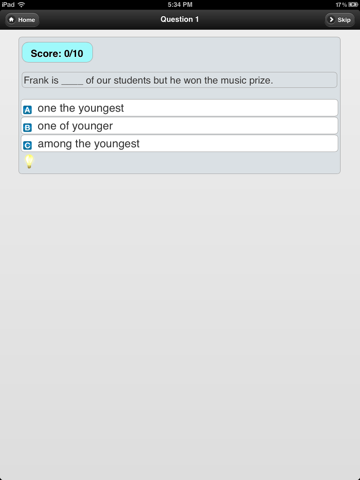The image size is (360, 480).
Task: Select the blue B letter badge
Action: point(27,127)
